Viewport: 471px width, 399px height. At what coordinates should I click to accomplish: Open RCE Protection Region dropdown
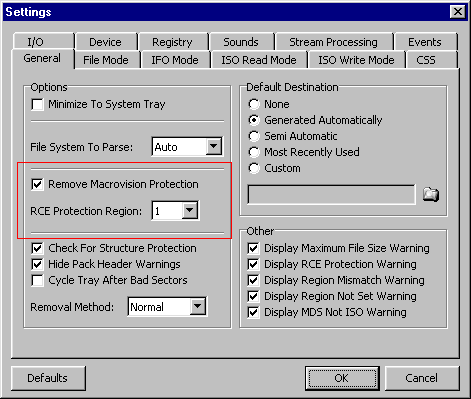[x=190, y=210]
